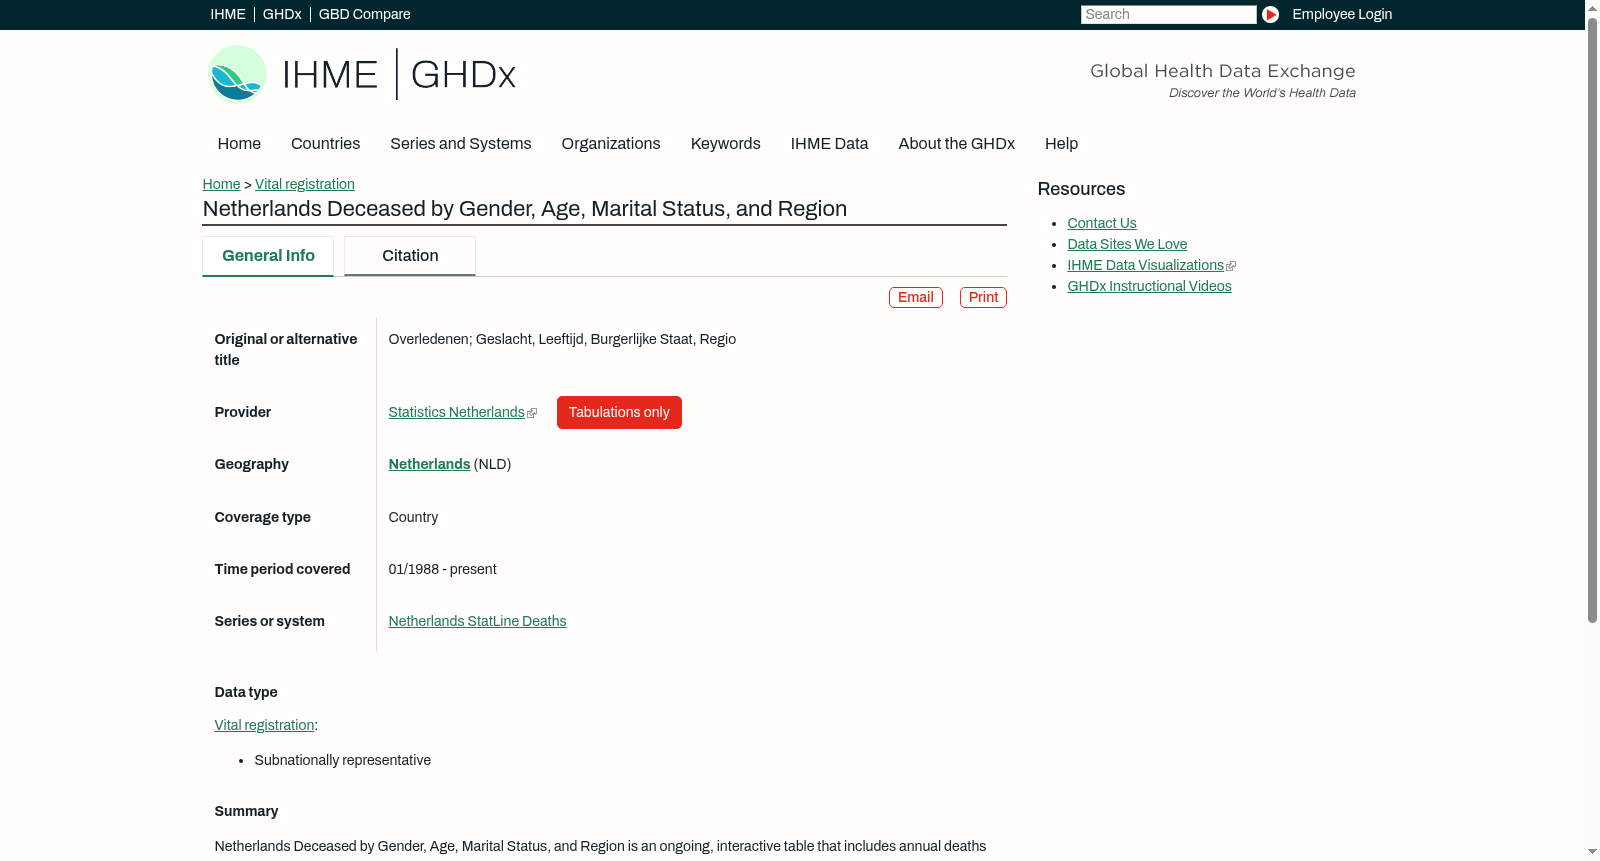Click the red search submit arrow icon
Viewport: 1600px width, 861px height.
coord(1270,14)
